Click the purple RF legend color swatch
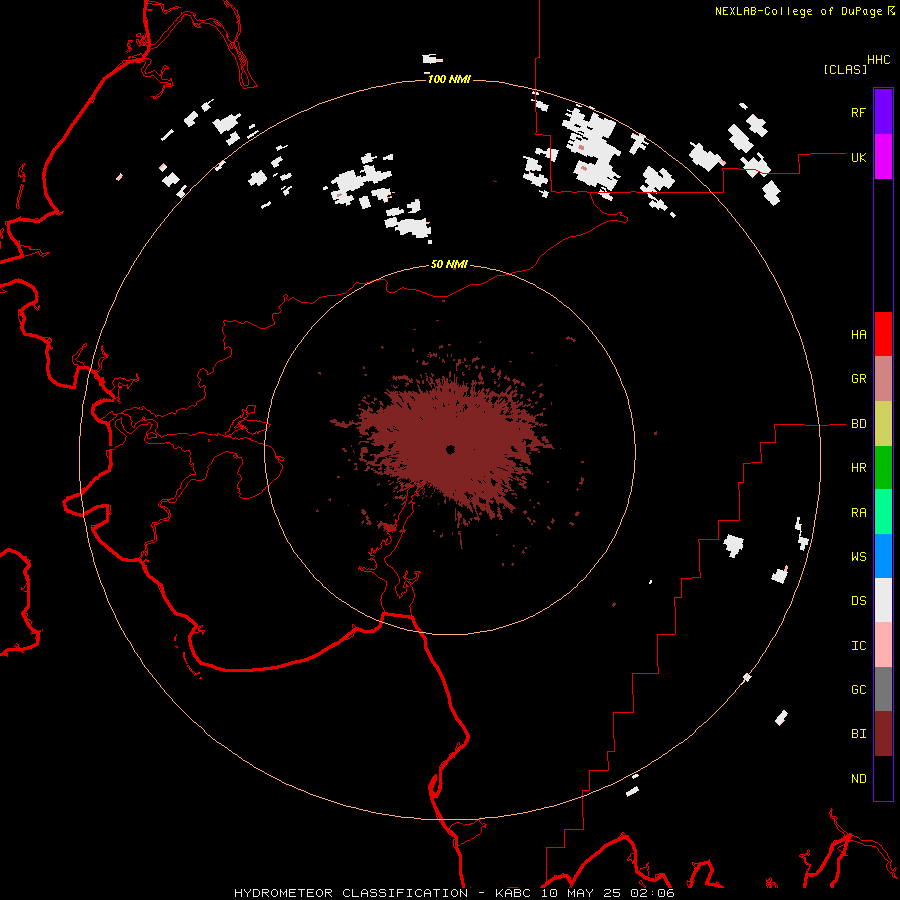The image size is (900, 900). tap(883, 111)
